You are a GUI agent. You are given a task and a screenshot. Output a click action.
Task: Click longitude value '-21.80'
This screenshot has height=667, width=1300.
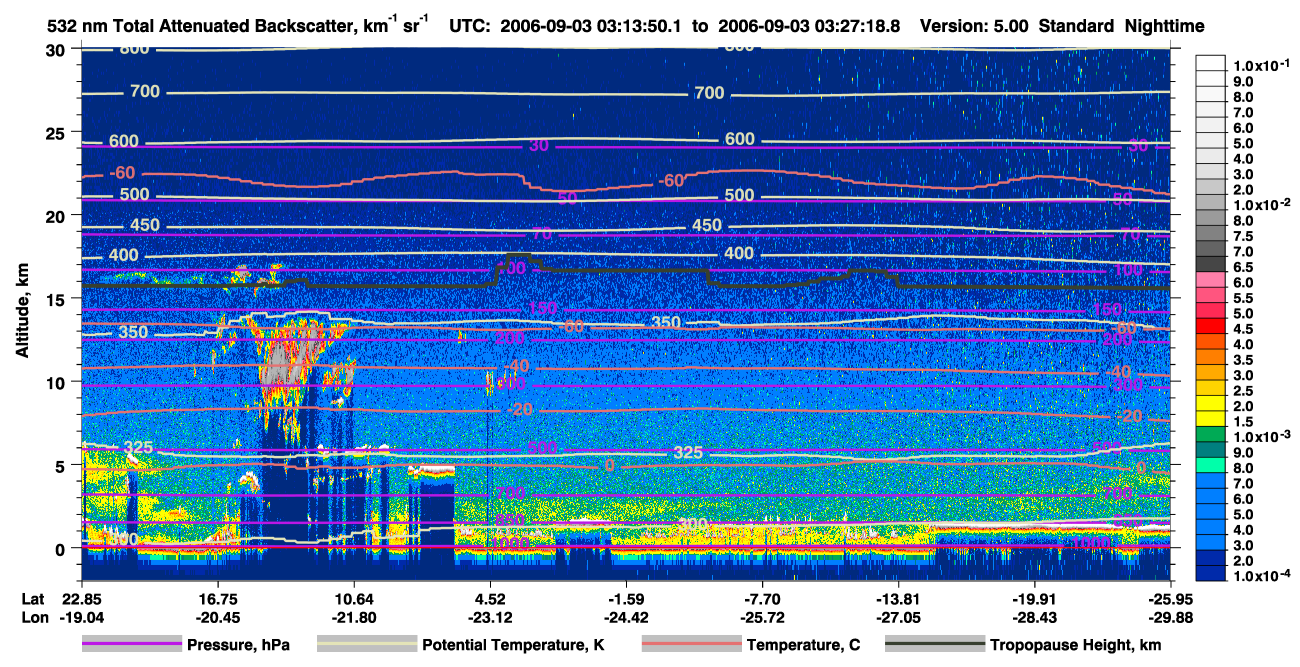353,617
